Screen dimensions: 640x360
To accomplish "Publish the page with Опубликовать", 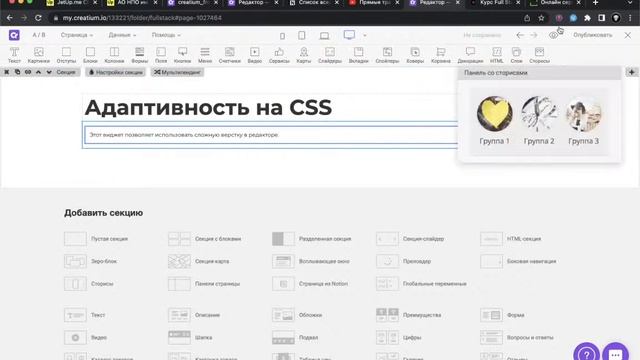I will tap(593, 35).
